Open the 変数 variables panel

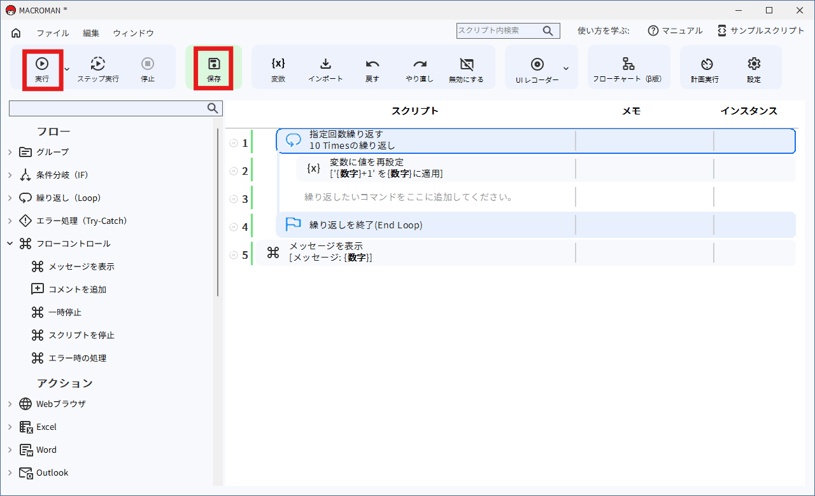(x=278, y=70)
